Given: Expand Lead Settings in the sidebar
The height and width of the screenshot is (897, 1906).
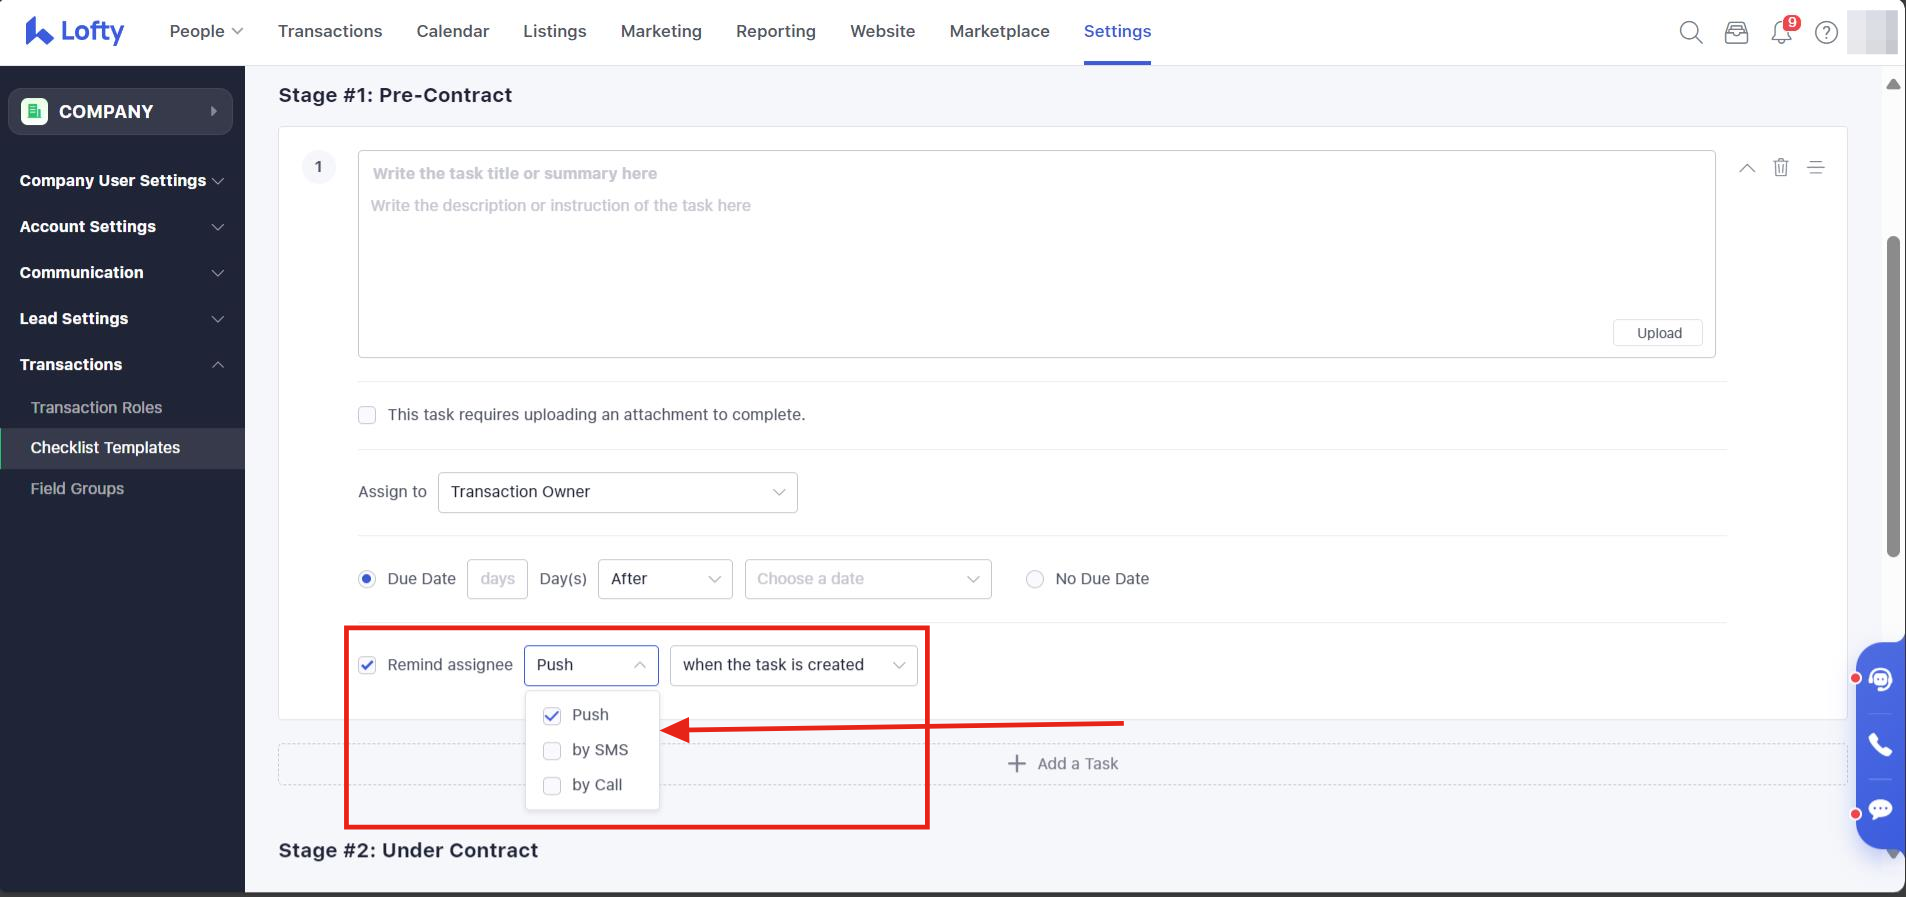Looking at the screenshot, I should pos(121,318).
